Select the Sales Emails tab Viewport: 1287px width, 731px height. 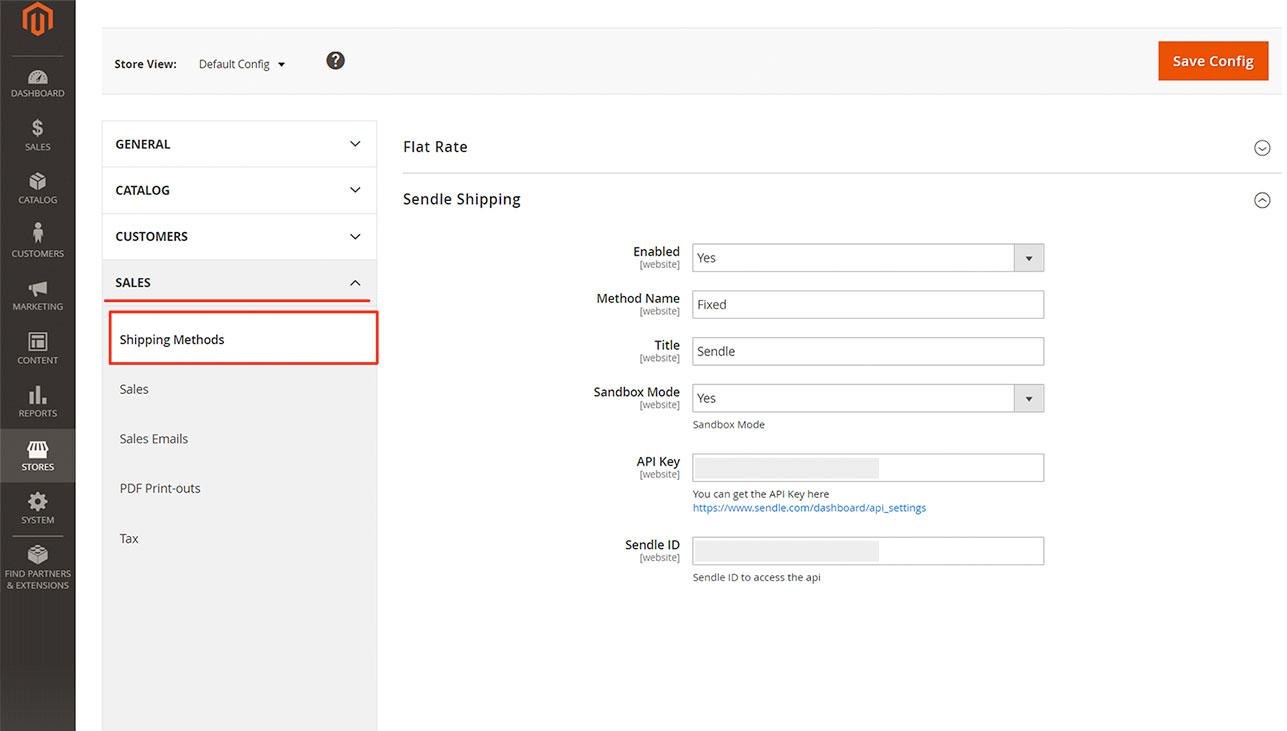(154, 439)
